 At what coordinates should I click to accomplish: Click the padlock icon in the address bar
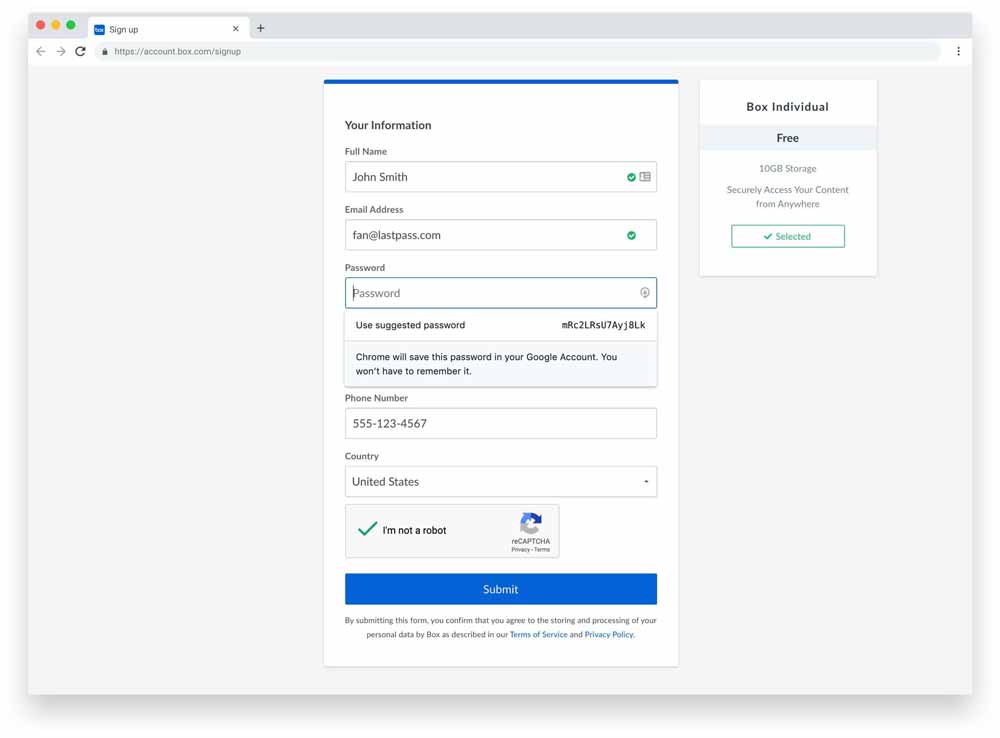105,51
